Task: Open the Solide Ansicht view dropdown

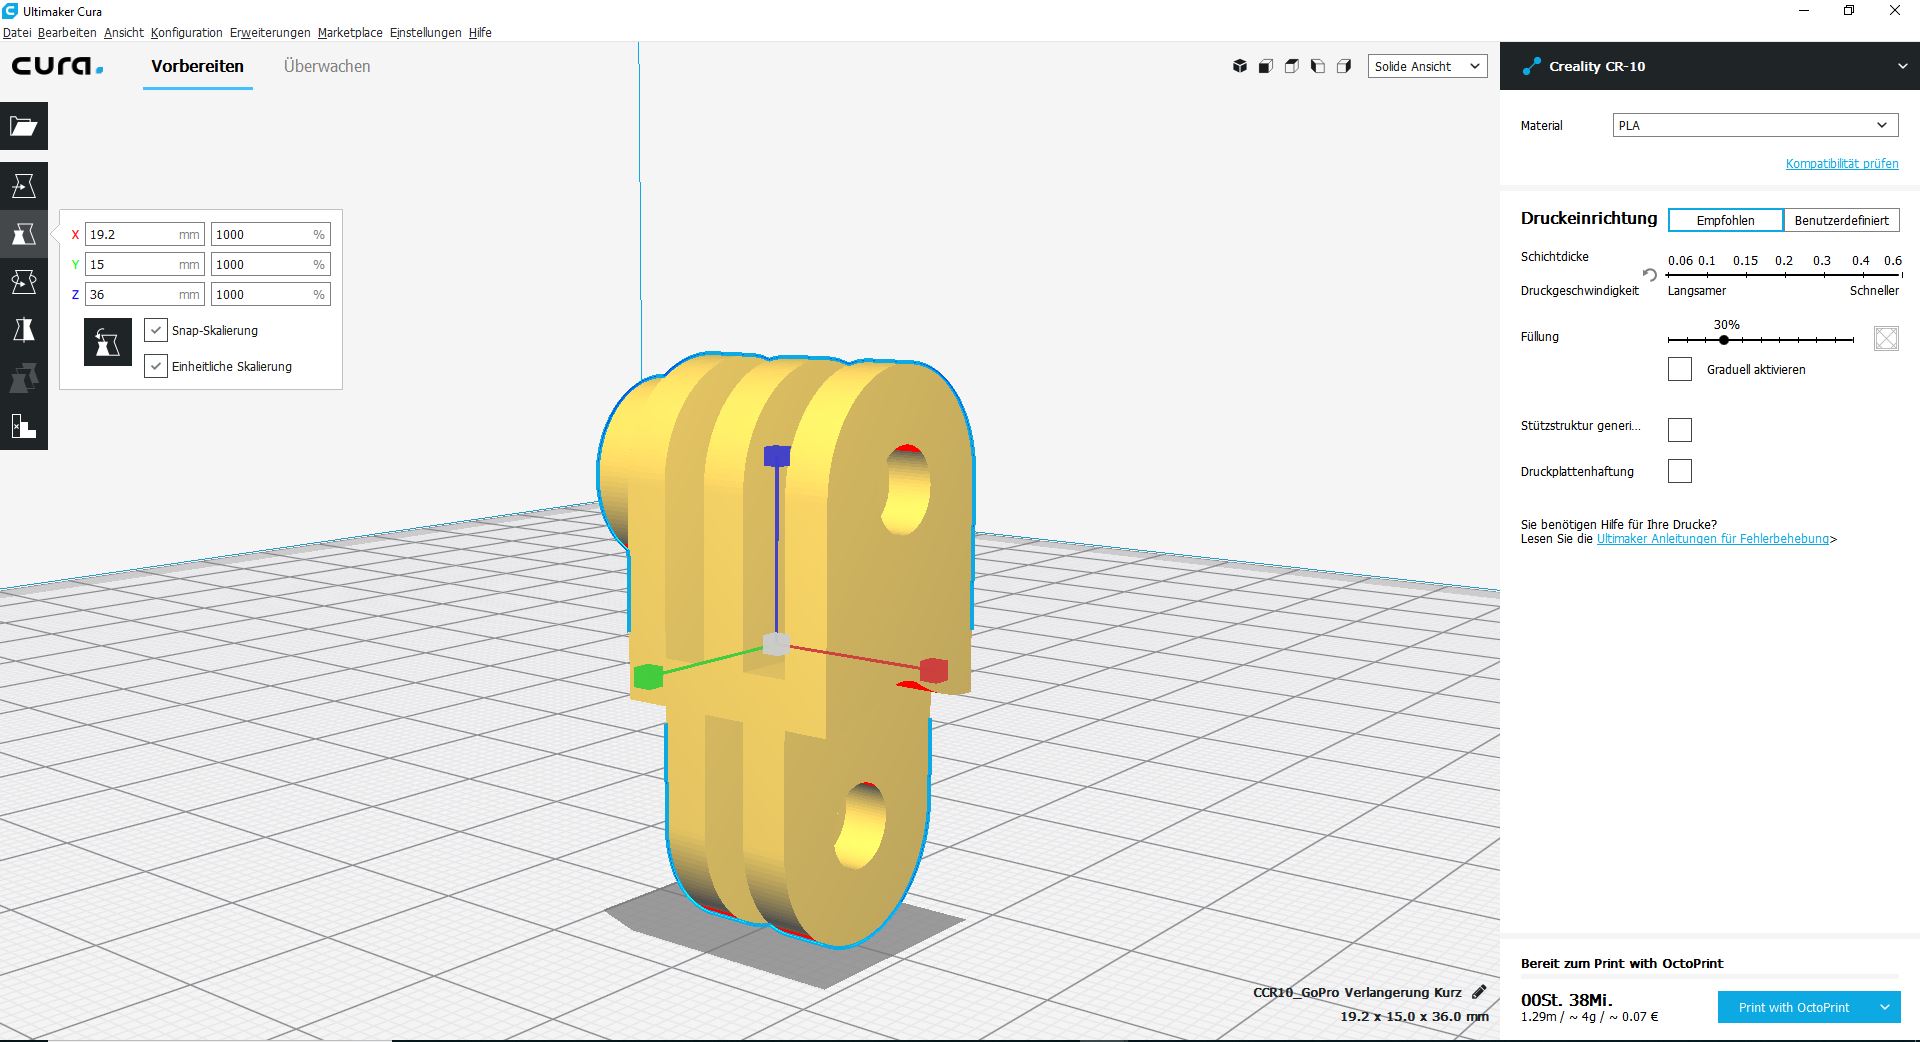Action: 1427,66
